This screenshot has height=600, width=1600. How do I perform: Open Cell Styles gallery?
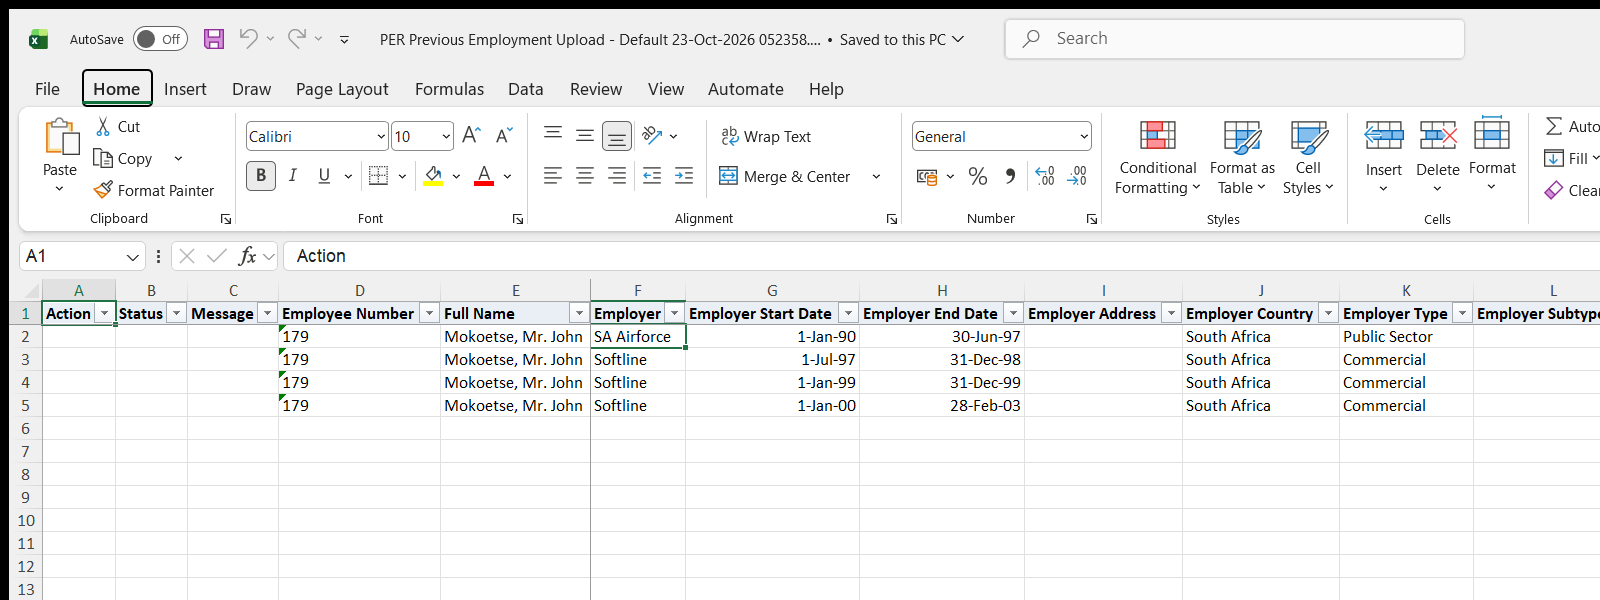click(x=1308, y=157)
